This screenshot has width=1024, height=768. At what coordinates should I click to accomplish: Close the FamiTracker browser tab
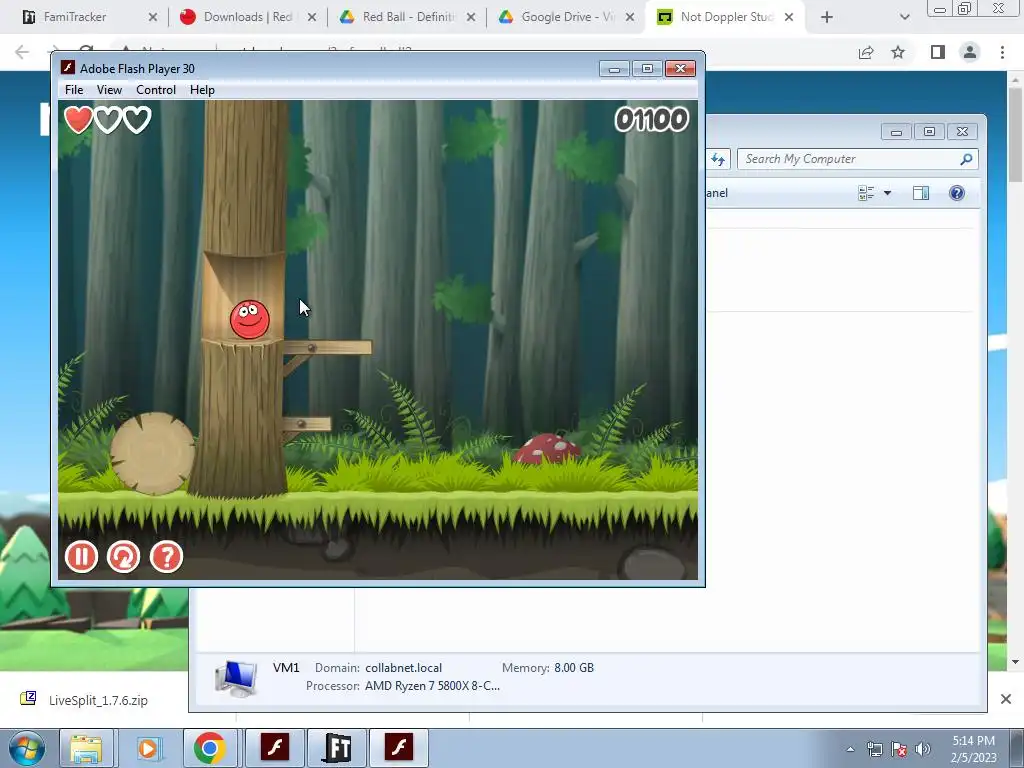(x=153, y=17)
